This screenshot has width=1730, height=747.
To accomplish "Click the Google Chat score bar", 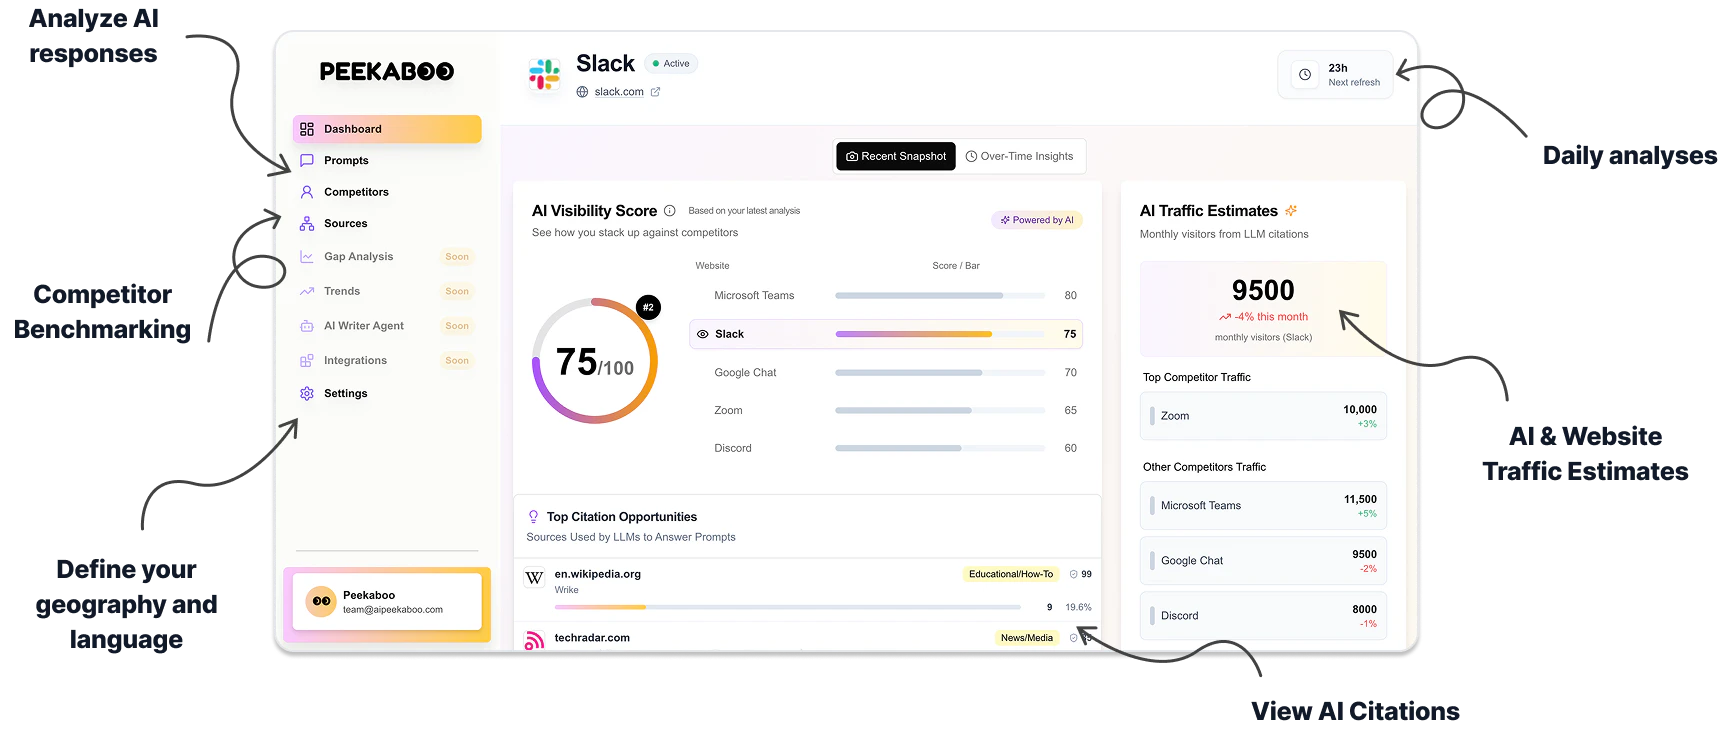I will pyautogui.click(x=940, y=373).
